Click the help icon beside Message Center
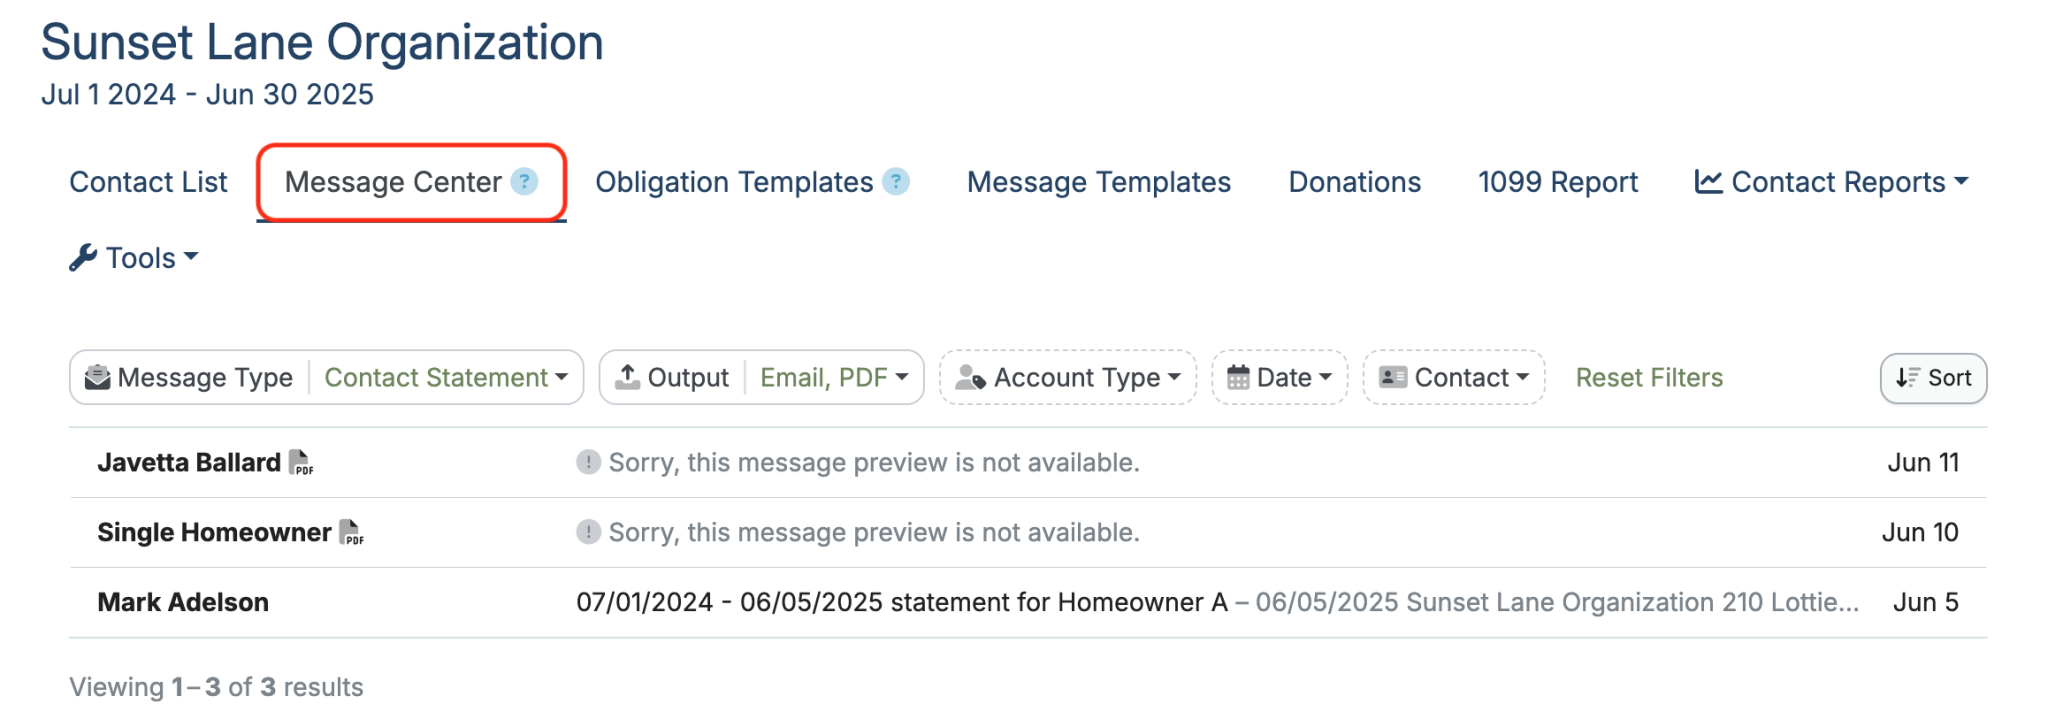The width and height of the screenshot is (2048, 727). click(x=524, y=181)
